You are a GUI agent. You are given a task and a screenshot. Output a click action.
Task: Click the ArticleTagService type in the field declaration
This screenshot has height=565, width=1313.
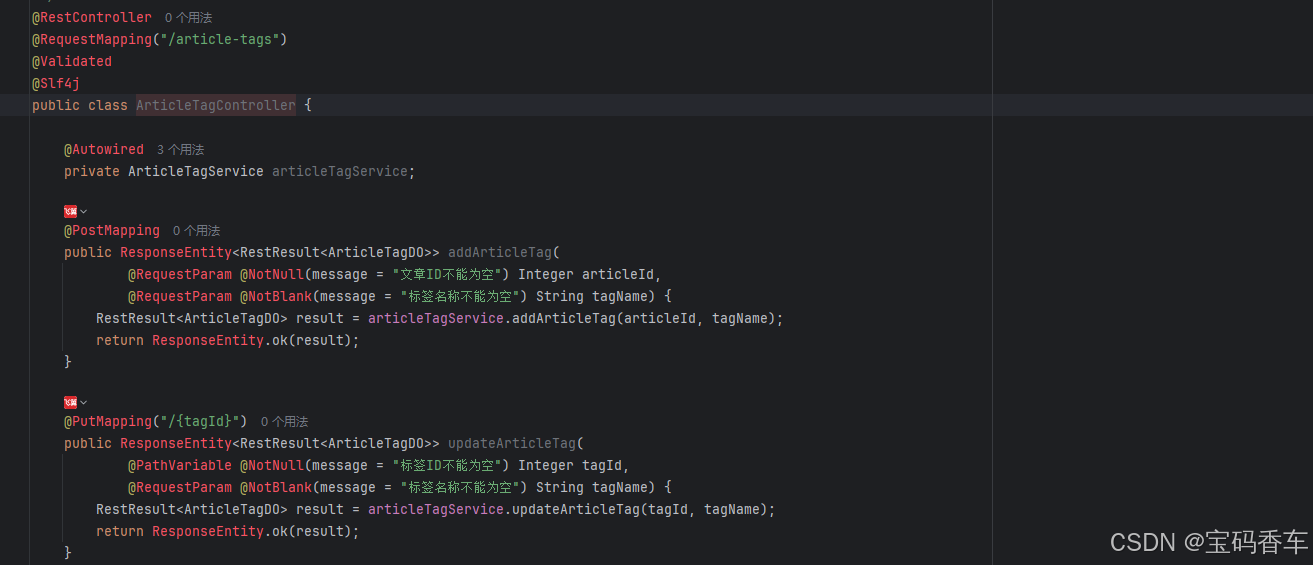point(195,171)
